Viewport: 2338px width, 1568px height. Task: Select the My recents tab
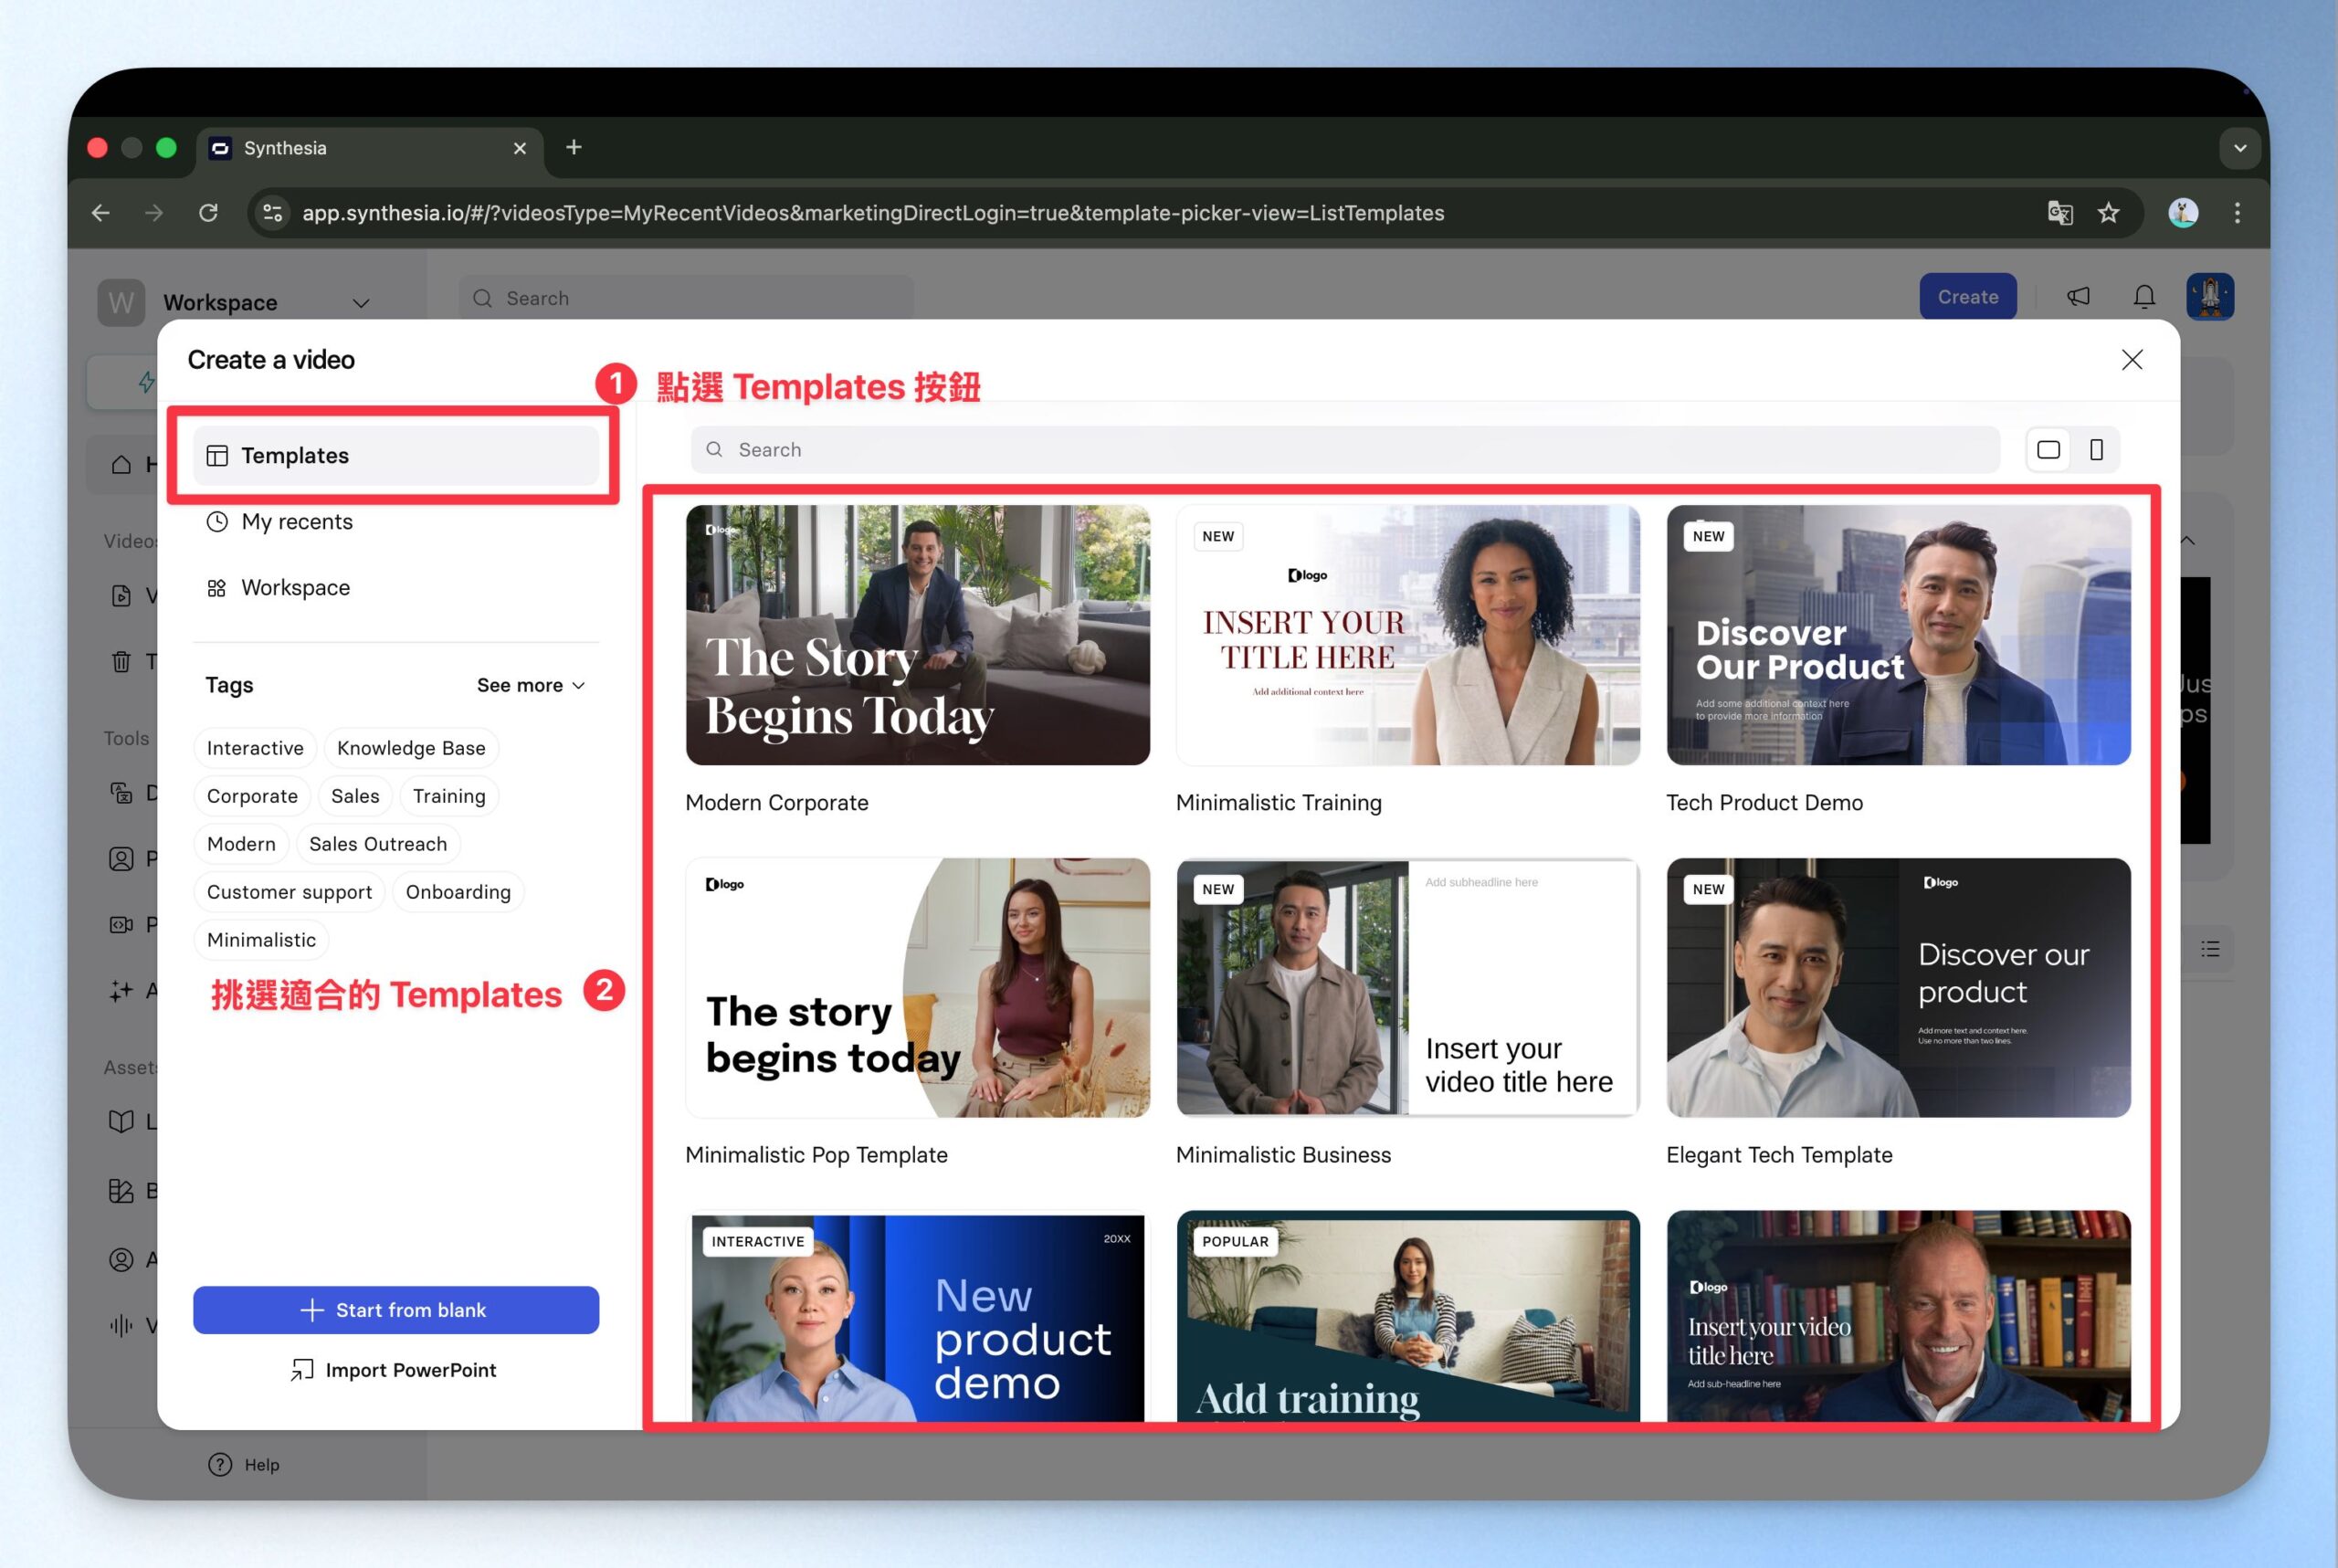297,522
